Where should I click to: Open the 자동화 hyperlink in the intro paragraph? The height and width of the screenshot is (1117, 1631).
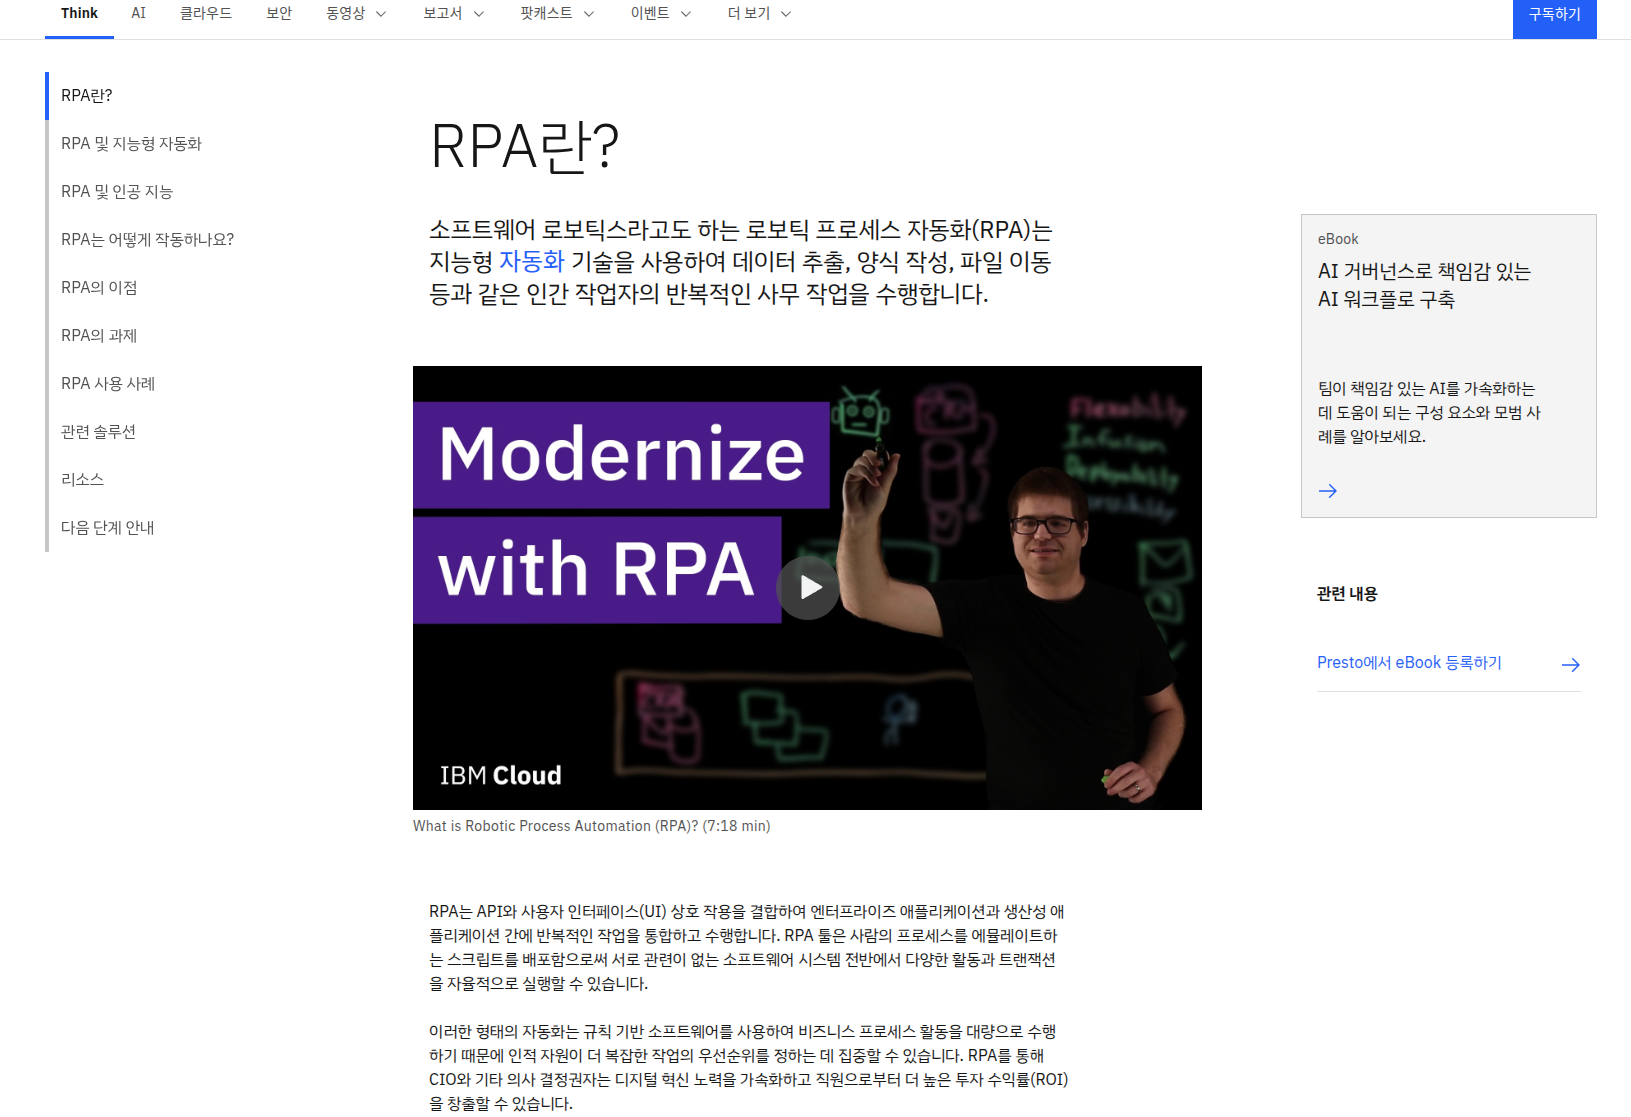click(533, 262)
